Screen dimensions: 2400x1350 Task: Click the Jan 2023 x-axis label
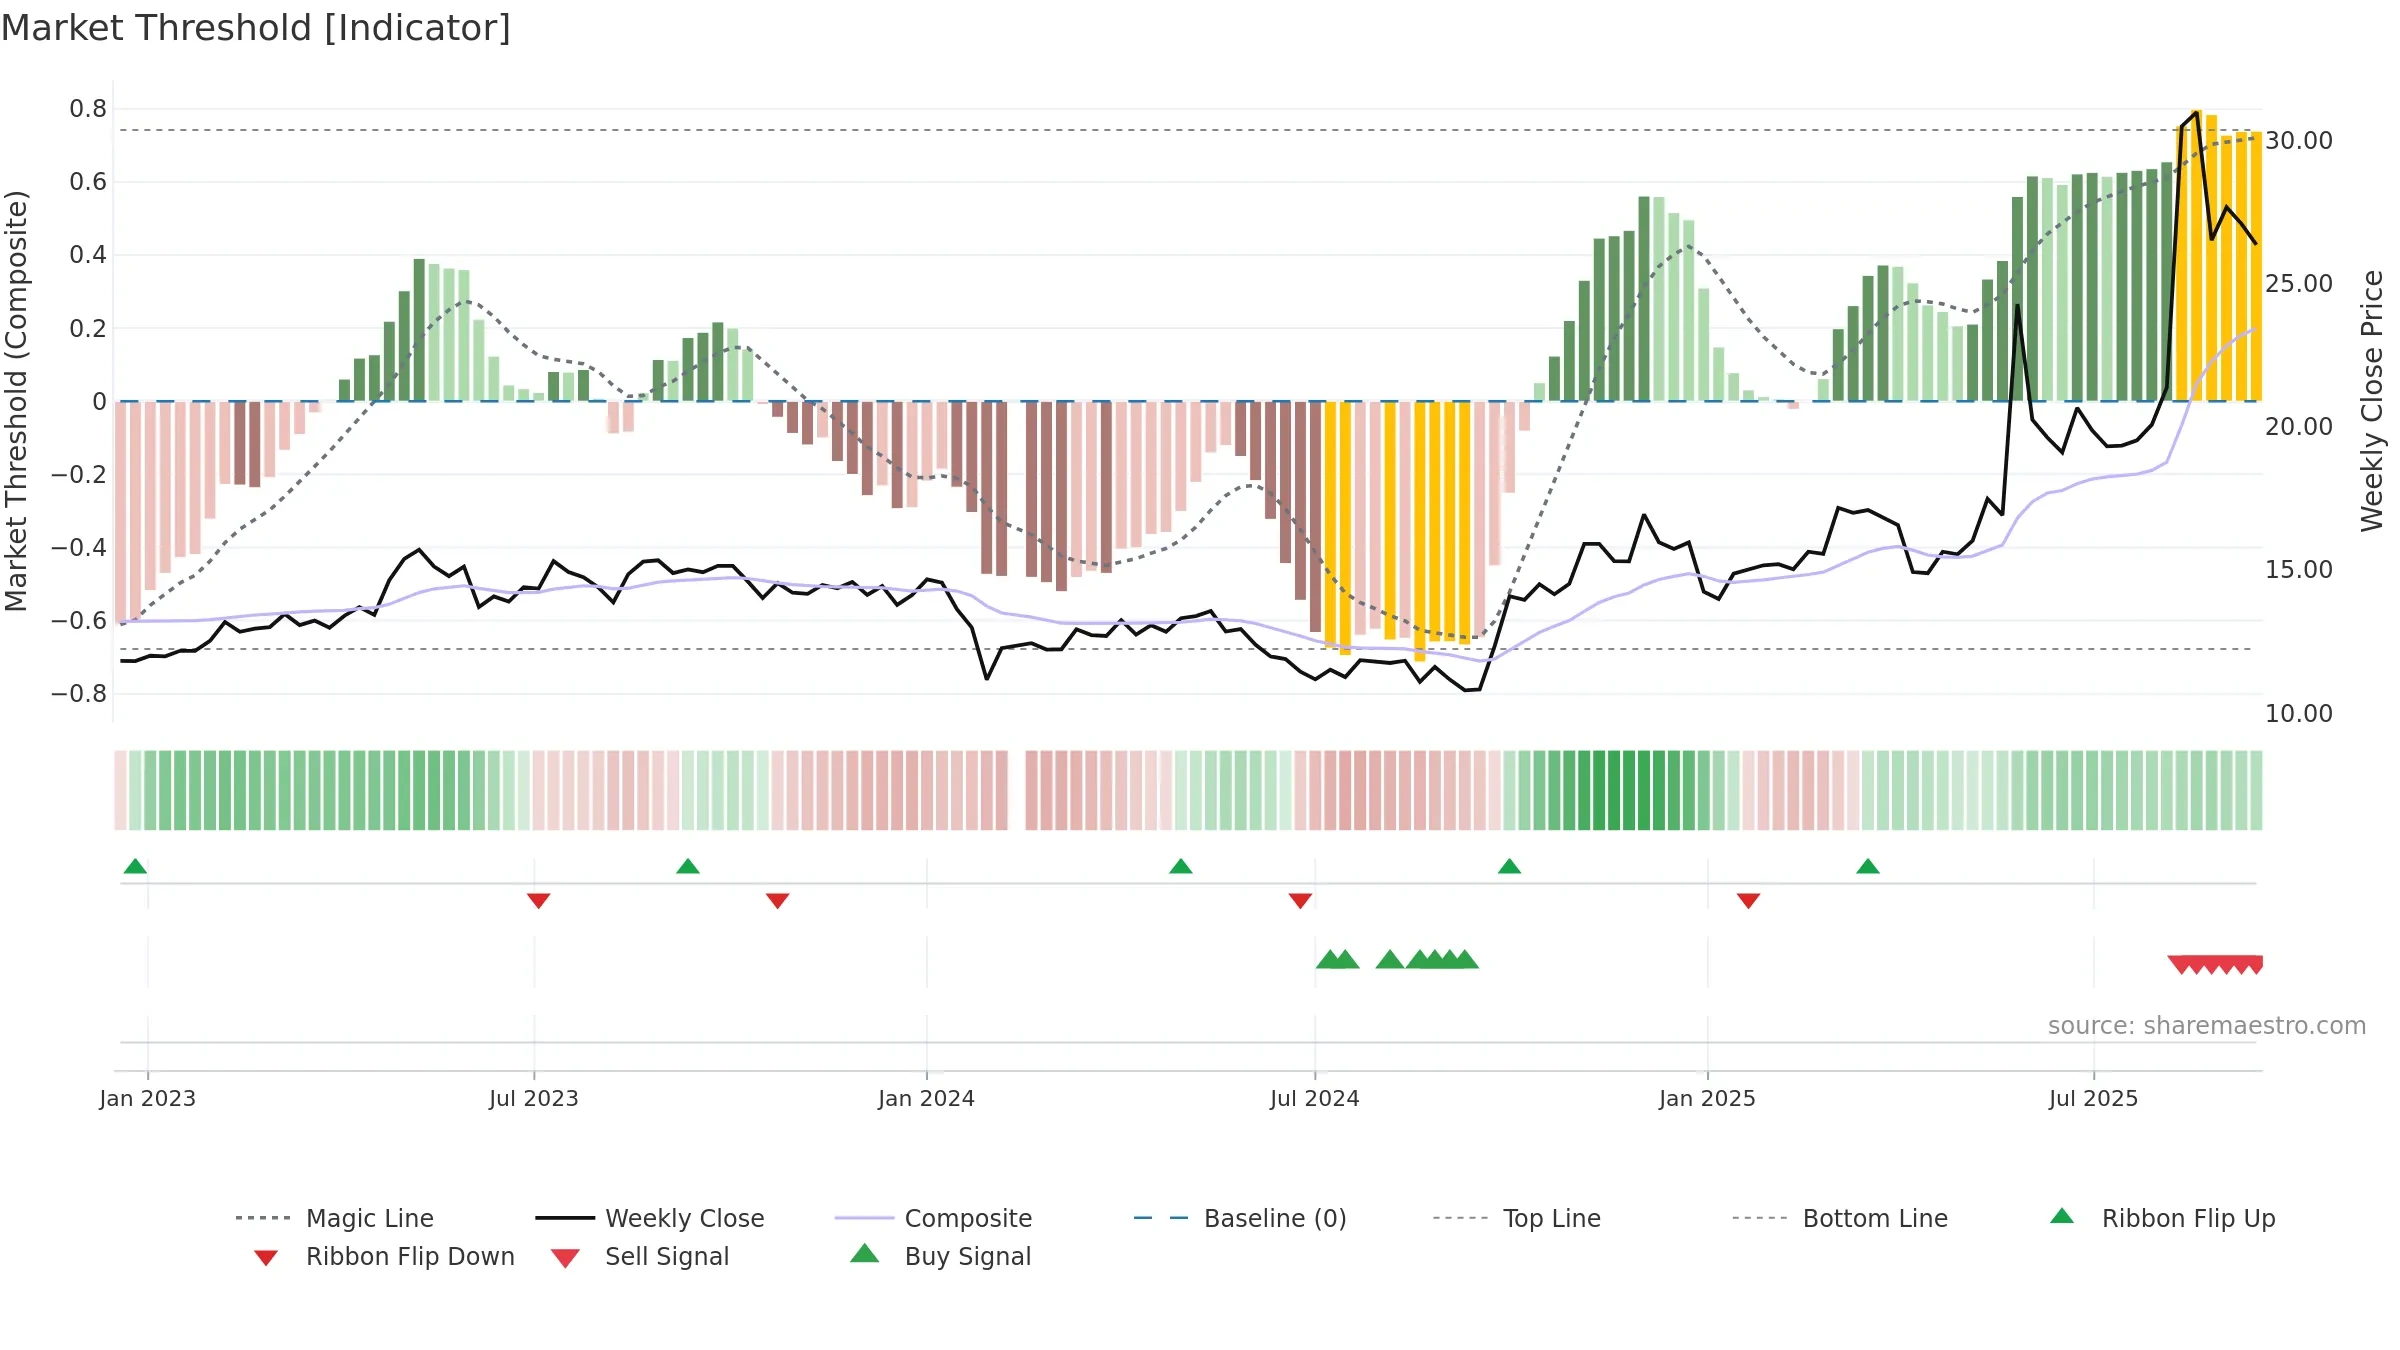[147, 1098]
